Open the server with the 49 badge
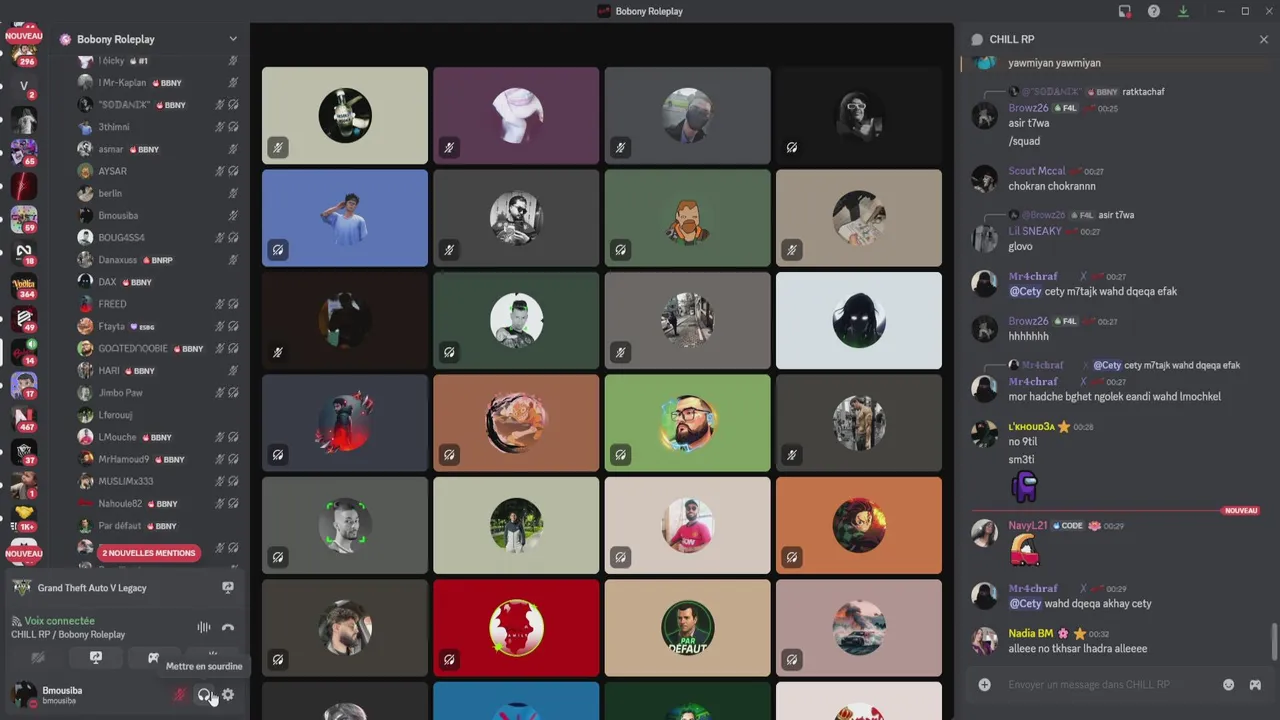This screenshot has height=720, width=1280. coord(23,319)
